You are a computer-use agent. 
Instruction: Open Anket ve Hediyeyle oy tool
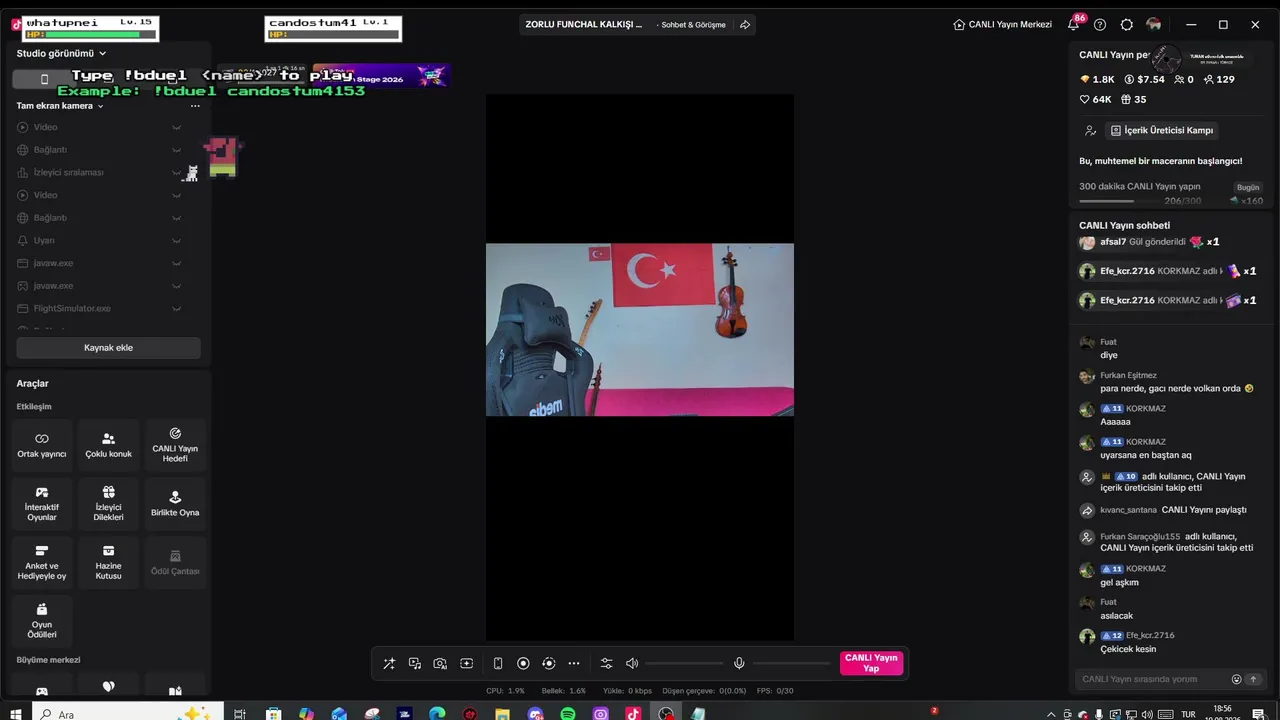pos(42,563)
